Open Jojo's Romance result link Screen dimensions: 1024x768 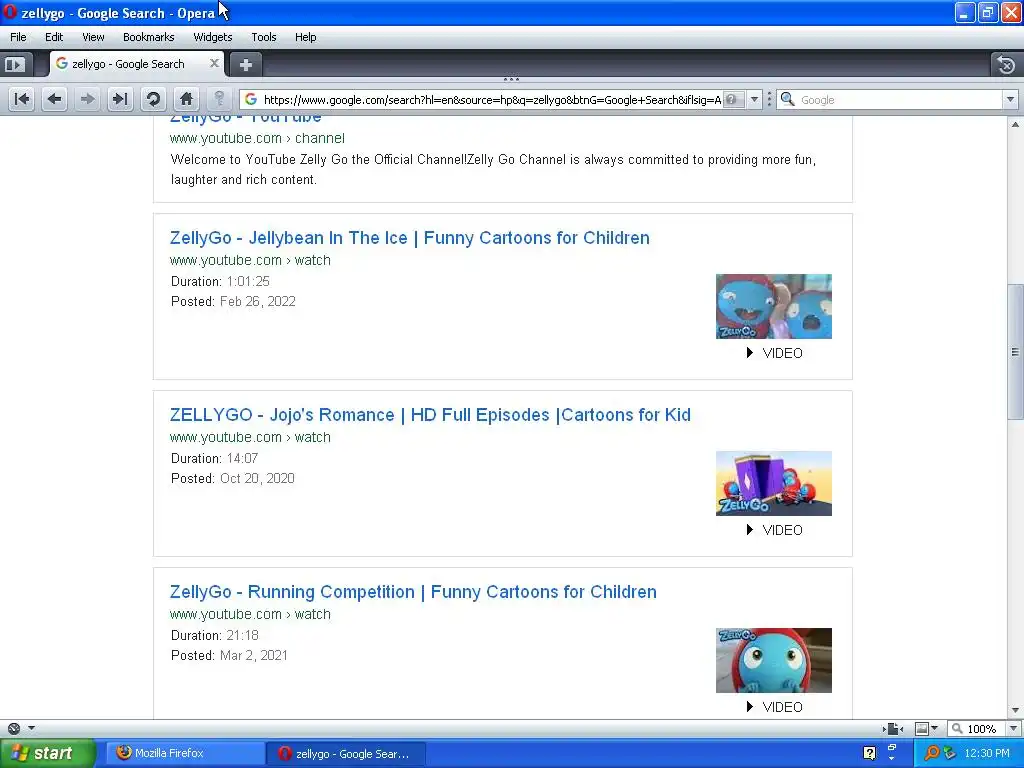pos(430,415)
